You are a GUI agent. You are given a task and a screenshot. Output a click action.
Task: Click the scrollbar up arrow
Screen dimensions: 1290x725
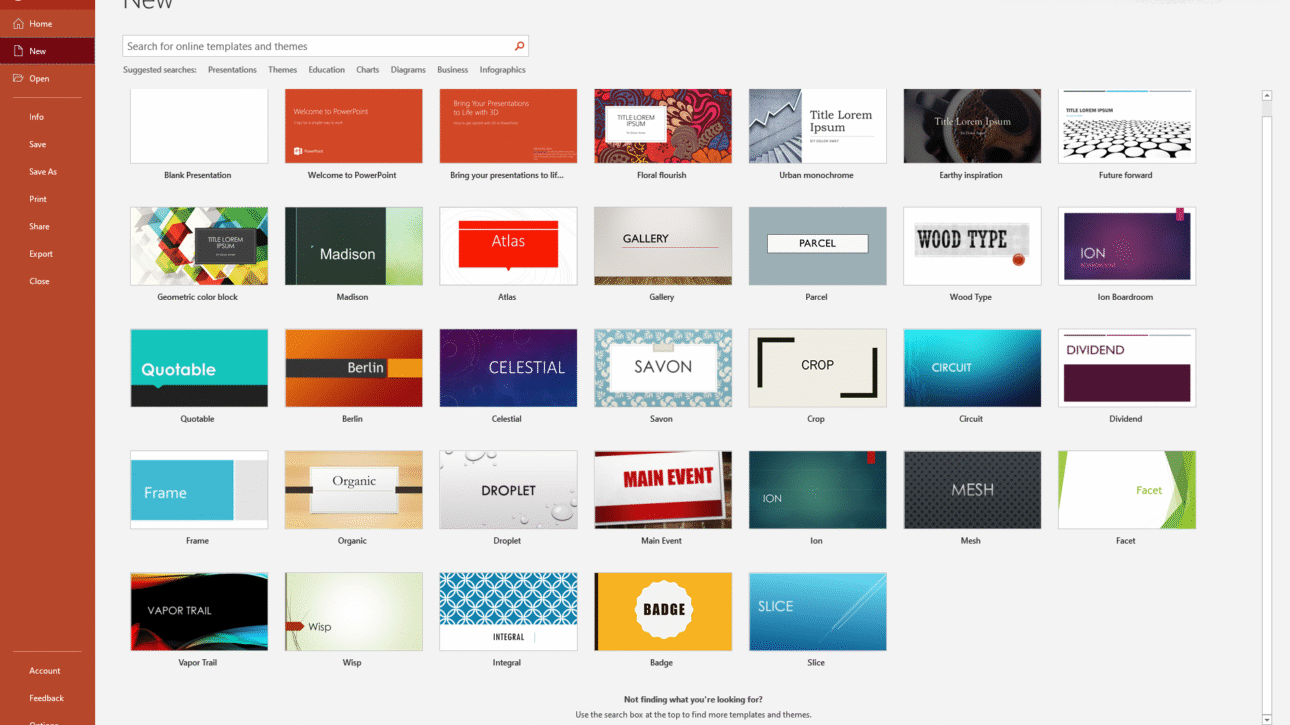coord(1267,96)
